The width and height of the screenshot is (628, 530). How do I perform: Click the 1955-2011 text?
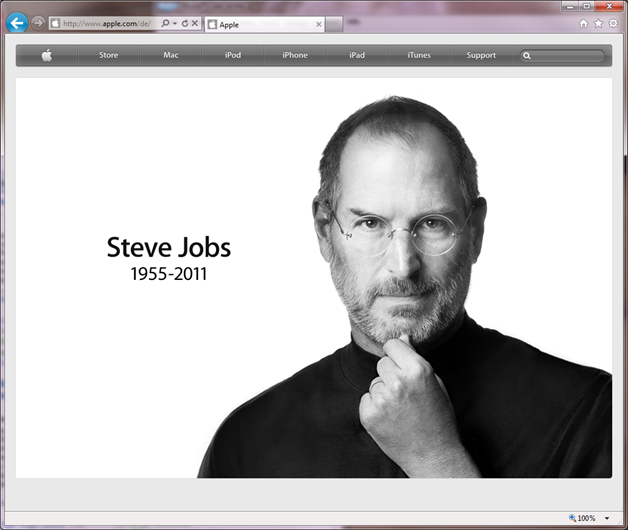pos(169,274)
